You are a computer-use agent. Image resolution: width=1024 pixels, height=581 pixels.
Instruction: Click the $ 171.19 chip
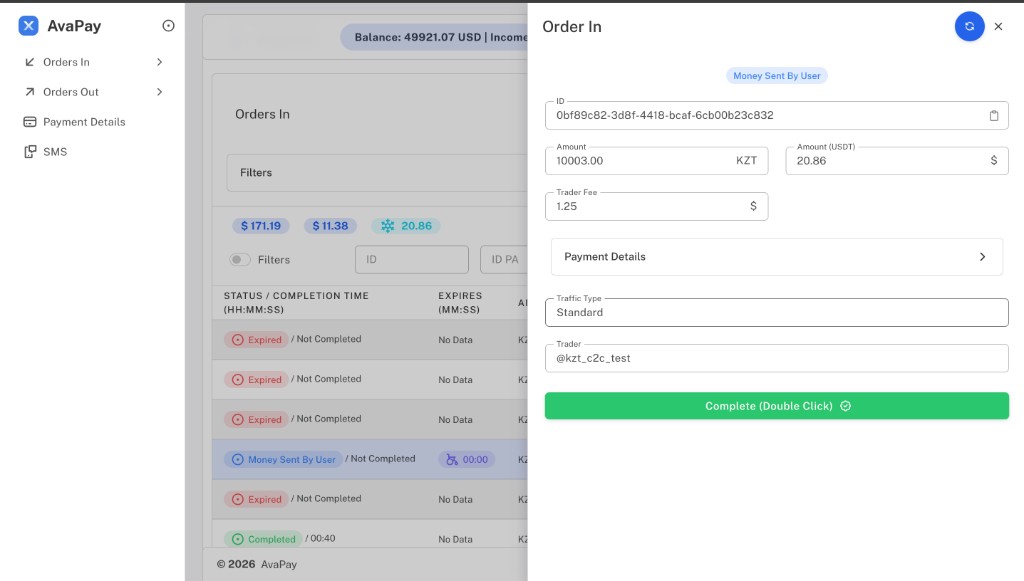click(x=261, y=226)
